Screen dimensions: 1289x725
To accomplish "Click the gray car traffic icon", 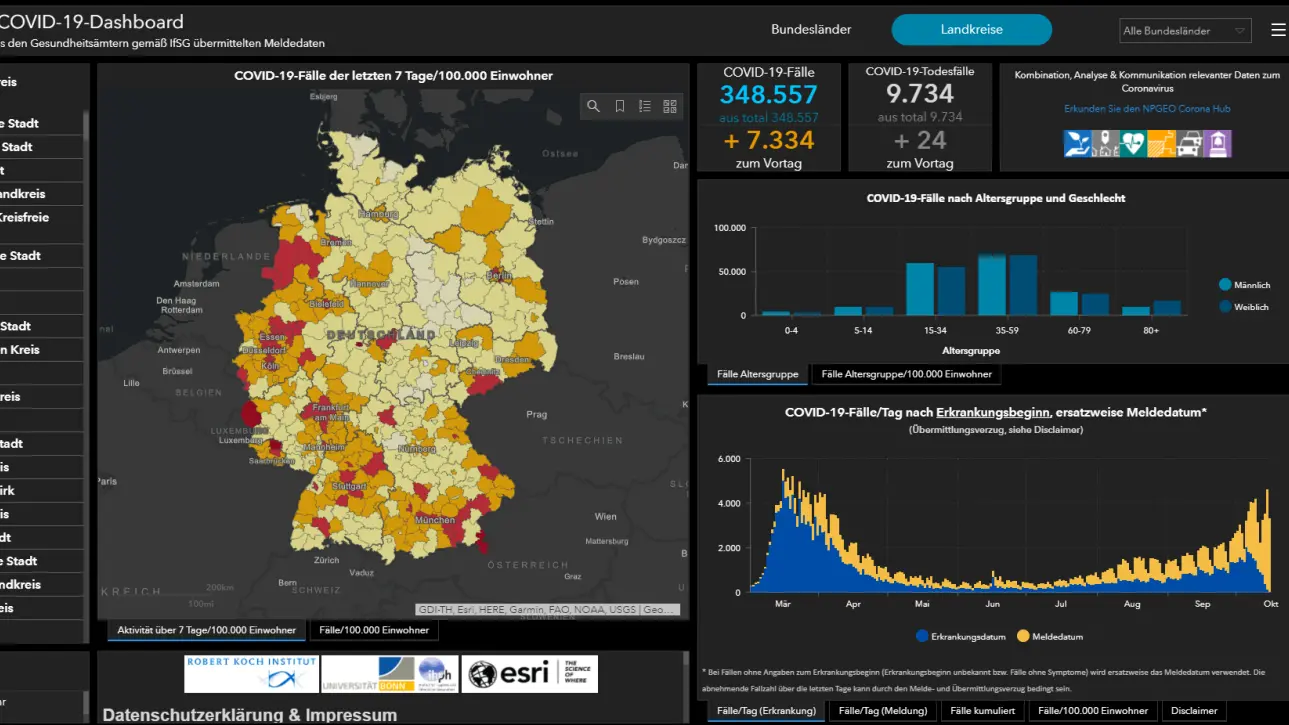I will [x=1188, y=144].
